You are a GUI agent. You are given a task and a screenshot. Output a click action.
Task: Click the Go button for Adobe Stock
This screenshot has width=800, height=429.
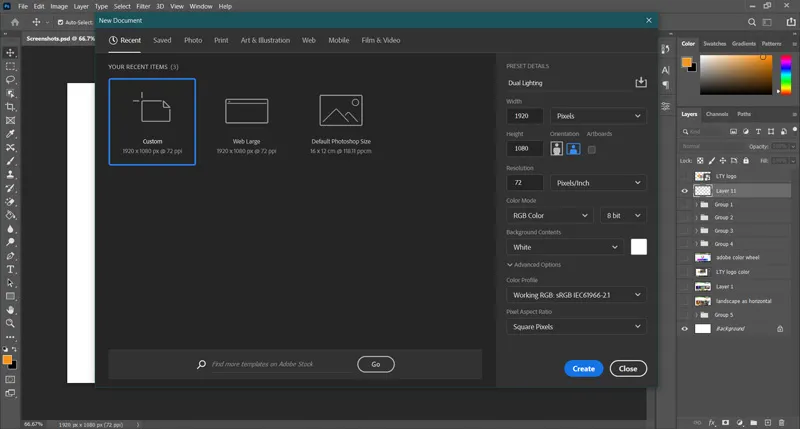pos(376,364)
